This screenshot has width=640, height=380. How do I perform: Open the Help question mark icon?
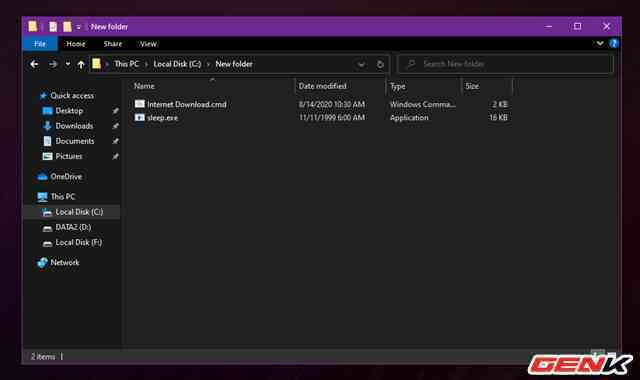(x=614, y=43)
